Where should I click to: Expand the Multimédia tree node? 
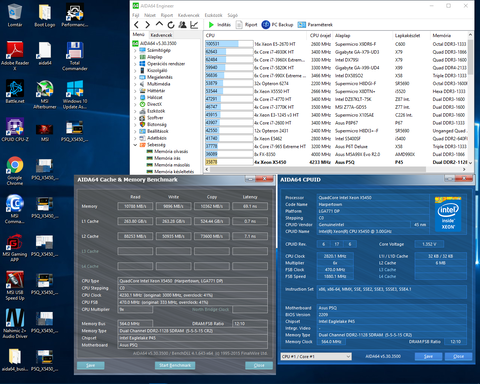[x=135, y=84]
